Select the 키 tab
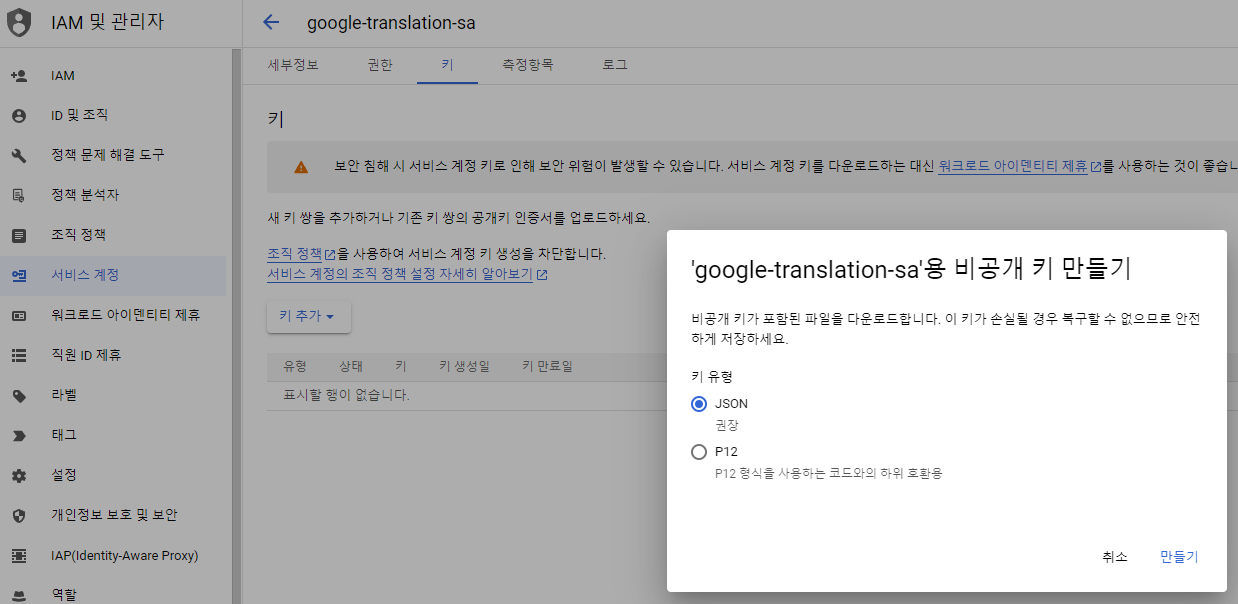1238x604 pixels. coord(448,64)
